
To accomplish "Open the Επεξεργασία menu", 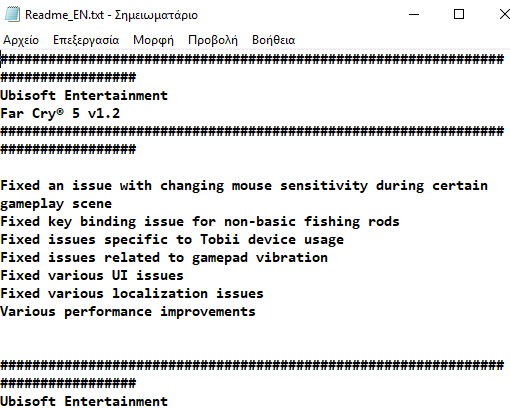I will tap(86, 40).
